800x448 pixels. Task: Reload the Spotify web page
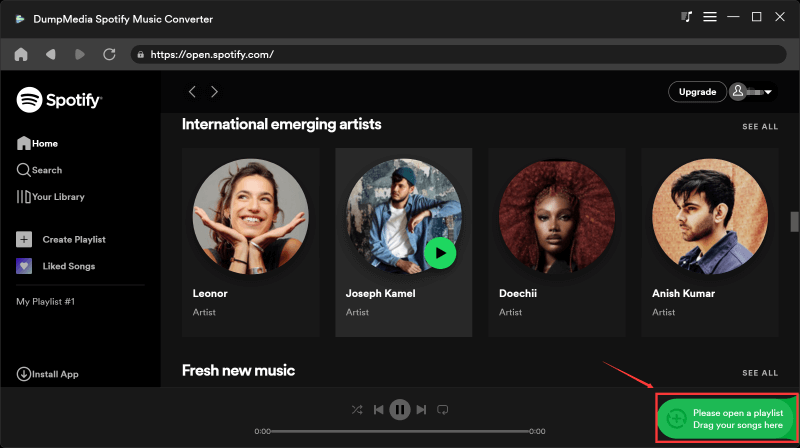pyautogui.click(x=108, y=54)
